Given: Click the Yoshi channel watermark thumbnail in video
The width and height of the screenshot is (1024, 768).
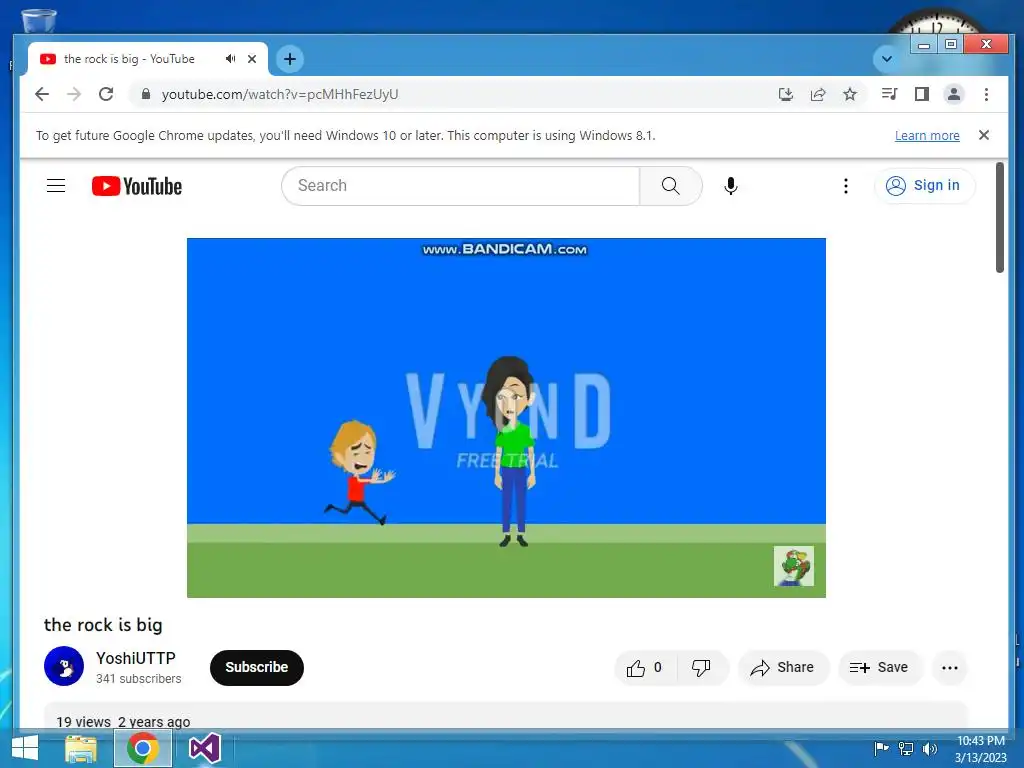Looking at the screenshot, I should coord(793,566).
